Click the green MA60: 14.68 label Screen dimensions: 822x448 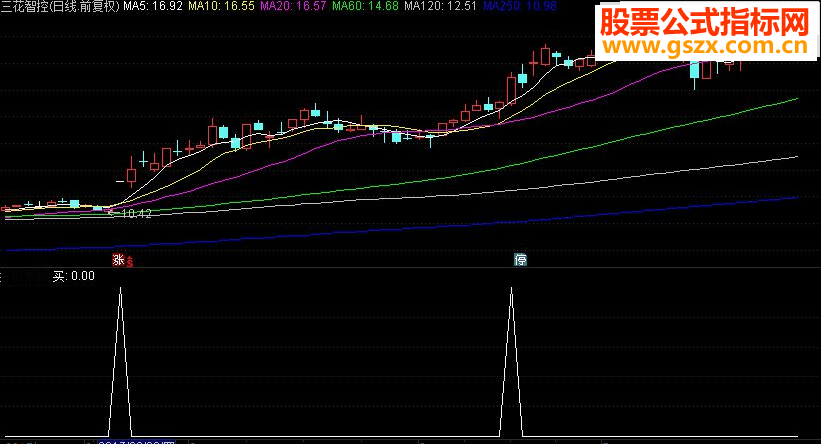365,6
